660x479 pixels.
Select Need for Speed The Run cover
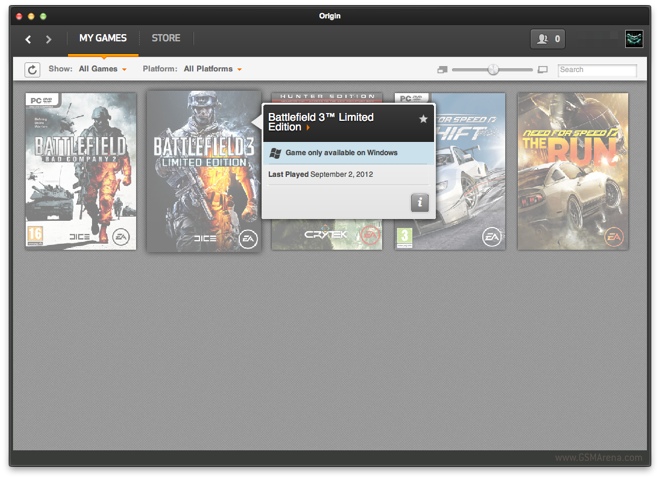[x=573, y=171]
